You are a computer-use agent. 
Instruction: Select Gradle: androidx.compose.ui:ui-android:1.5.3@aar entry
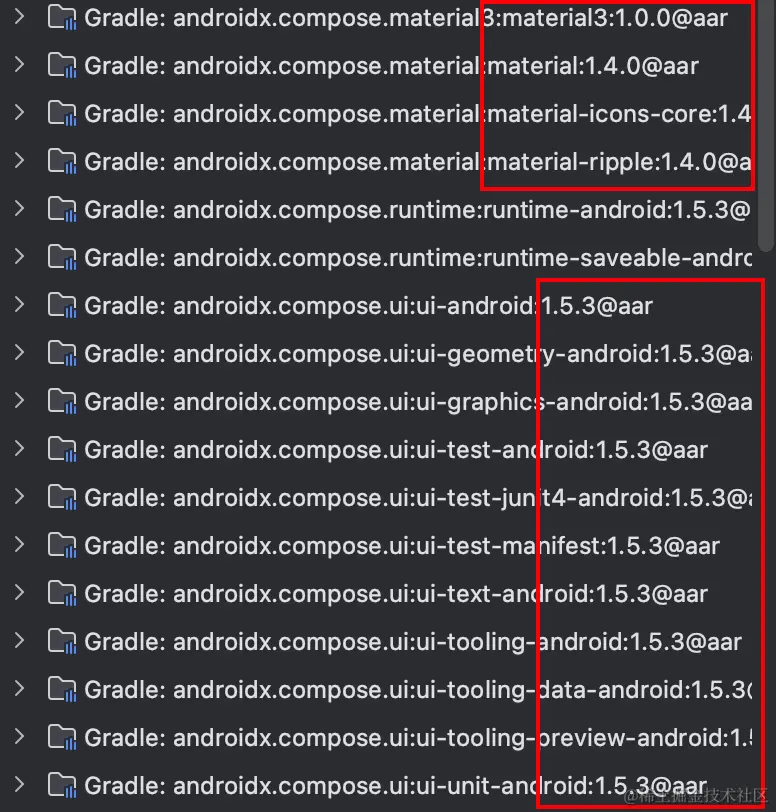click(x=368, y=307)
